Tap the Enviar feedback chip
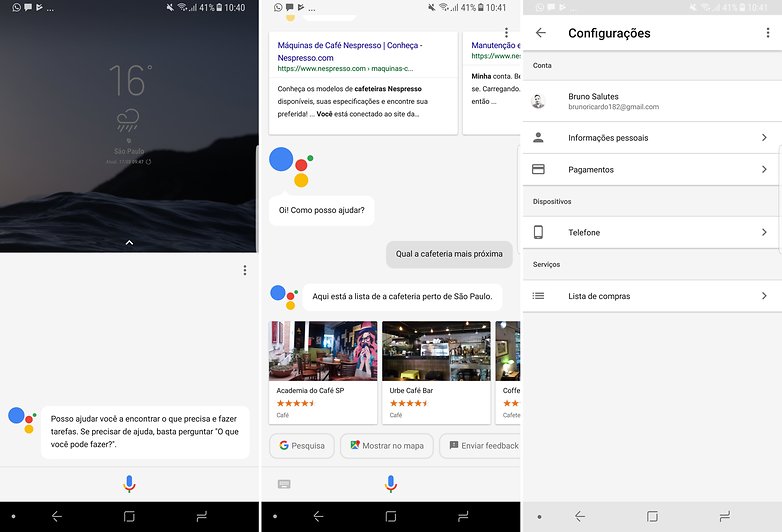The height and width of the screenshot is (532, 782). coord(480,446)
